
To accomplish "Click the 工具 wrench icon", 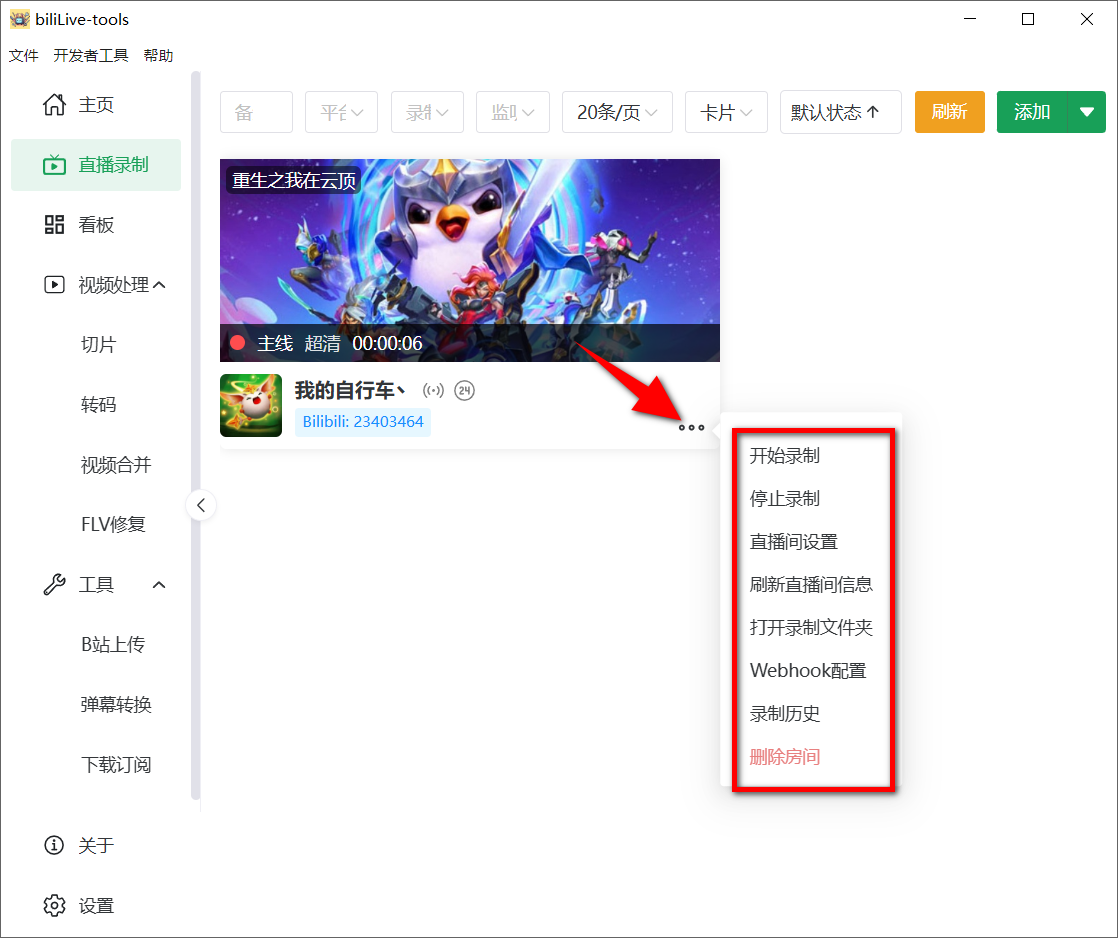I will (54, 584).
